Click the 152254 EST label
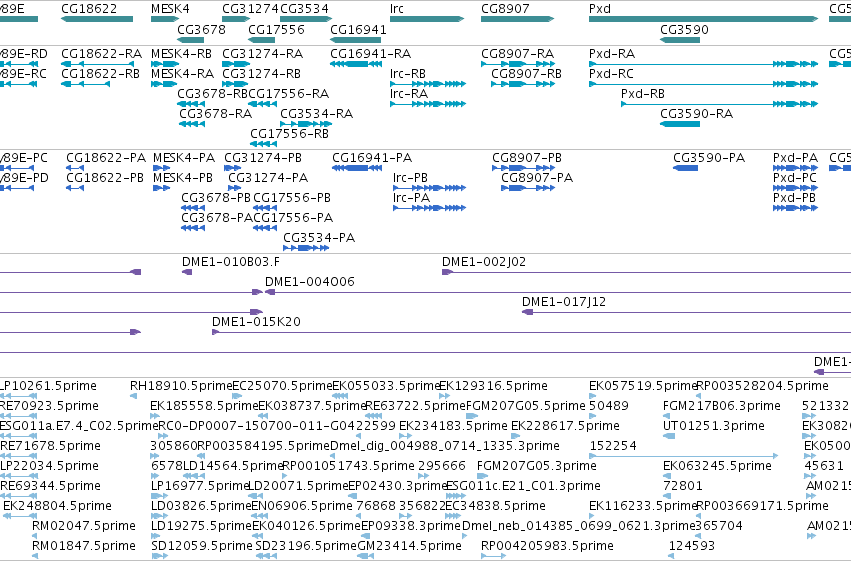851x561 pixels. pyautogui.click(x=613, y=446)
